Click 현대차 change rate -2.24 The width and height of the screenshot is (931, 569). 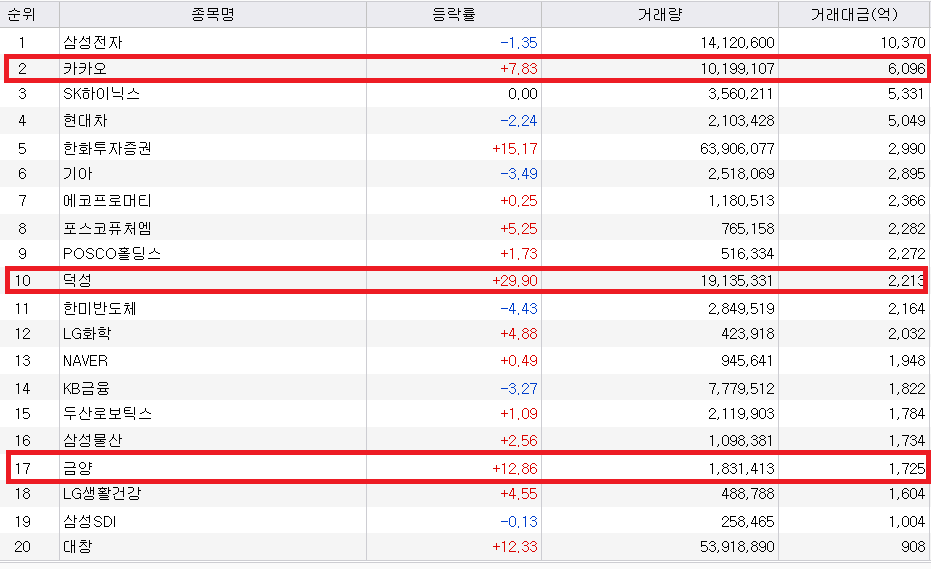518,121
